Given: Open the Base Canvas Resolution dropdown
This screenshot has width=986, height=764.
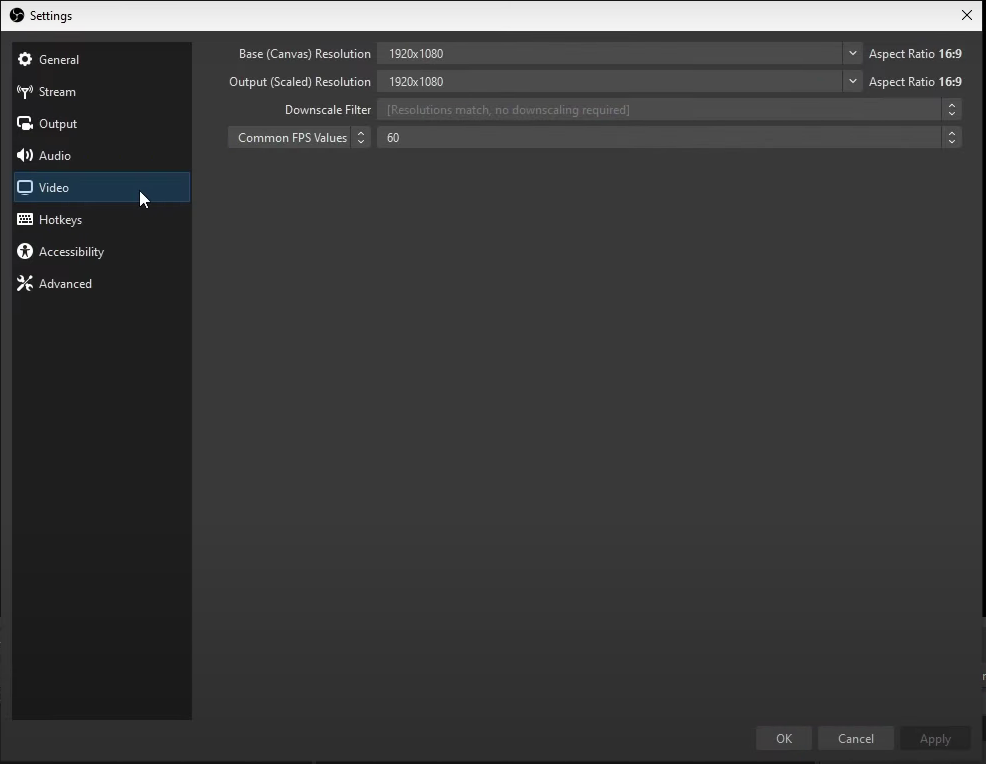Looking at the screenshot, I should coord(852,53).
